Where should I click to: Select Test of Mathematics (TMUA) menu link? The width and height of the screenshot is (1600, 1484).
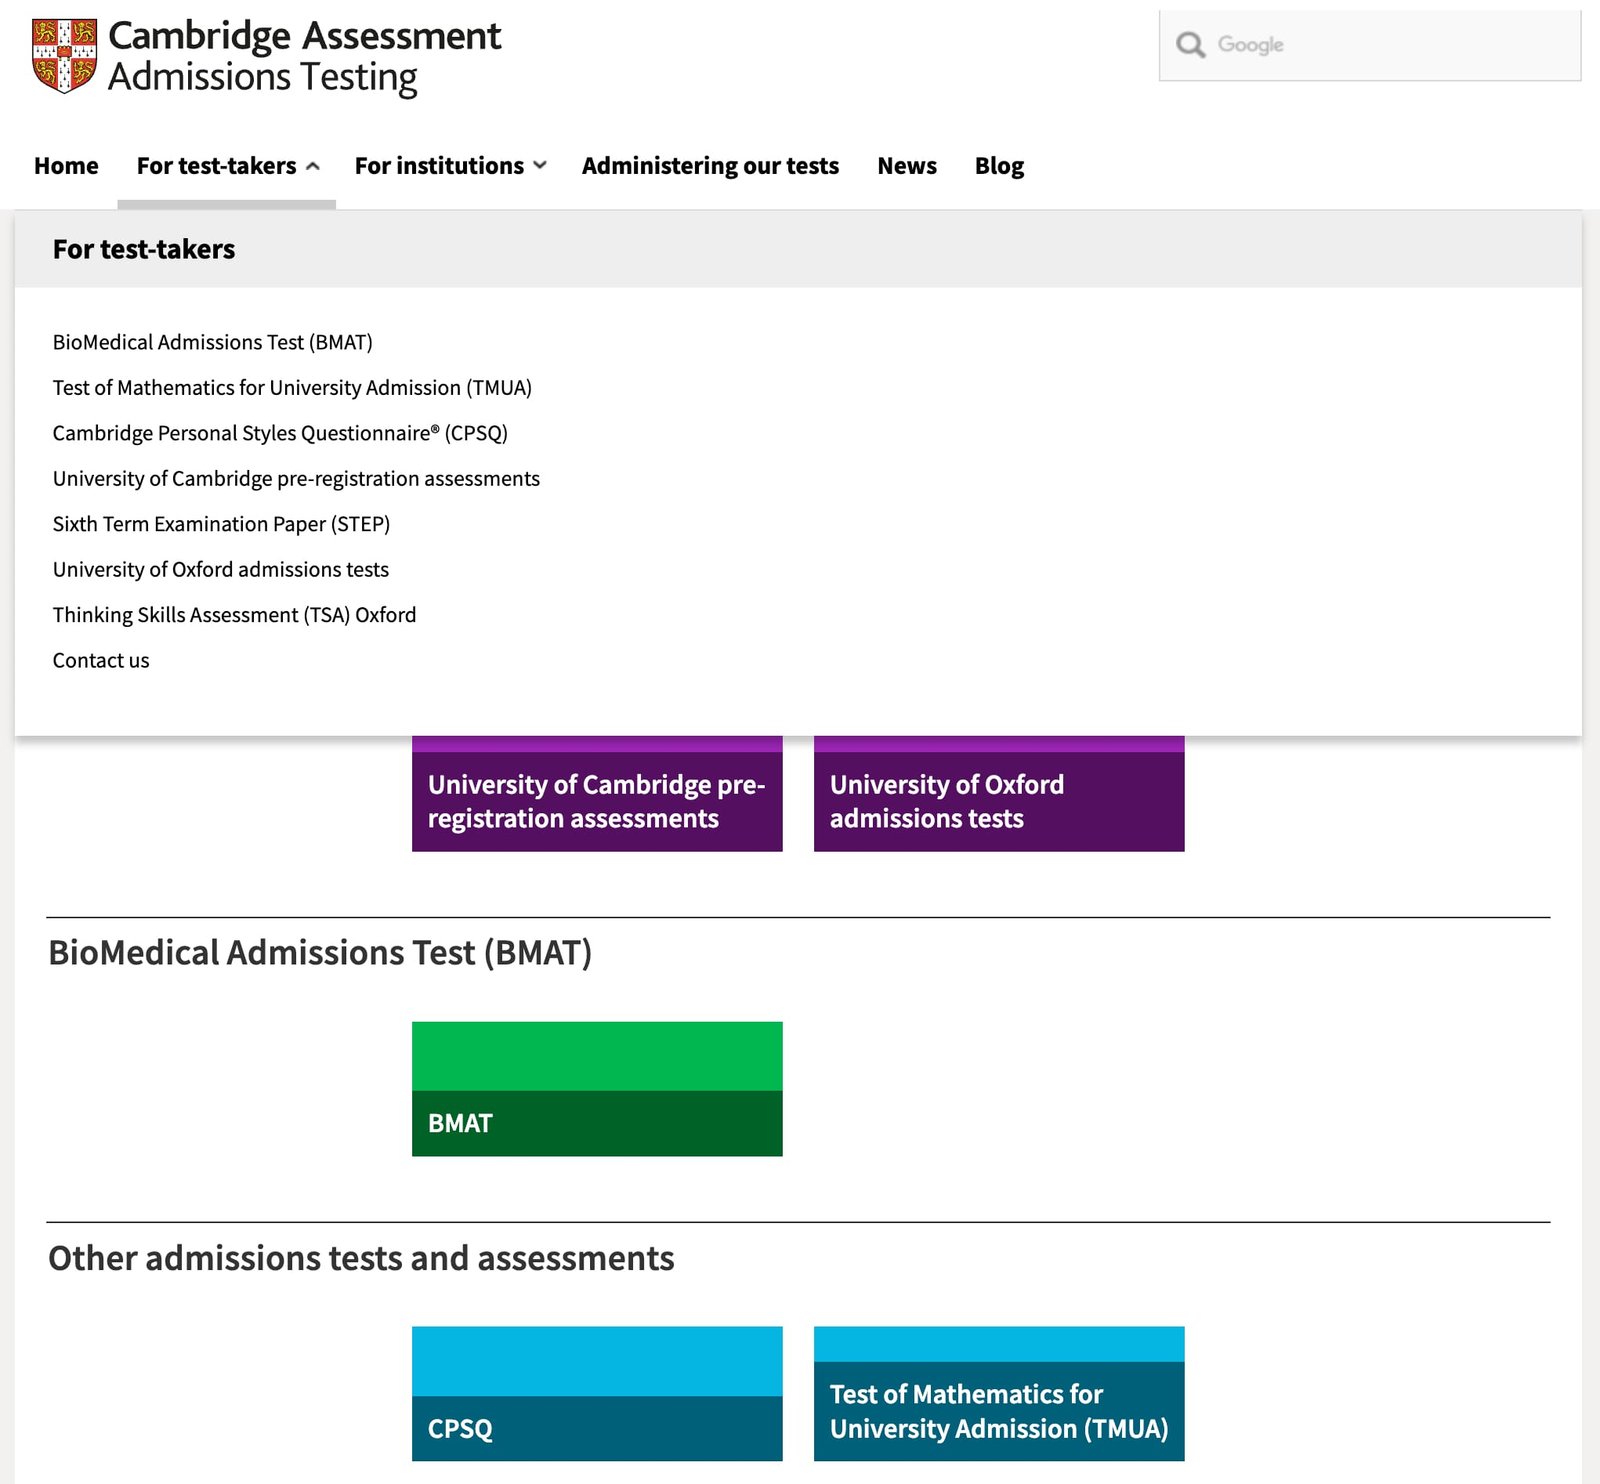coord(292,388)
